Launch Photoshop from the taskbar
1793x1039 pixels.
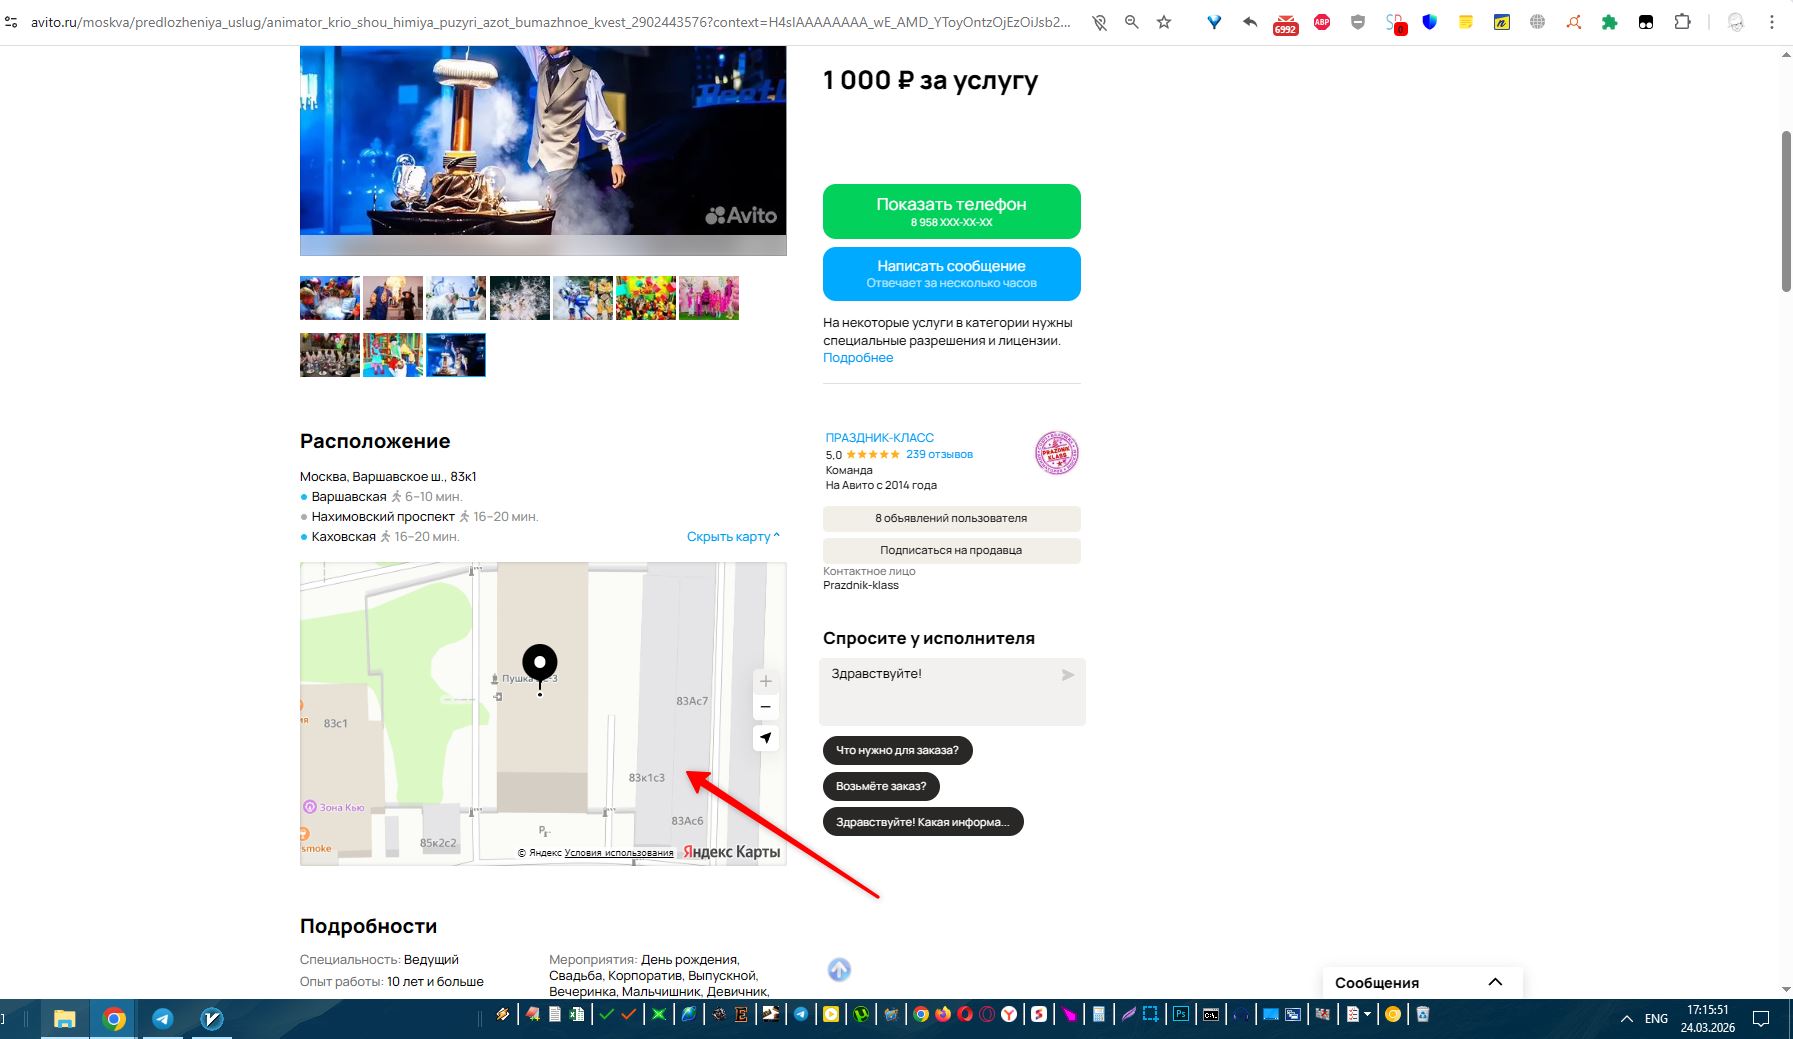coord(1180,1014)
